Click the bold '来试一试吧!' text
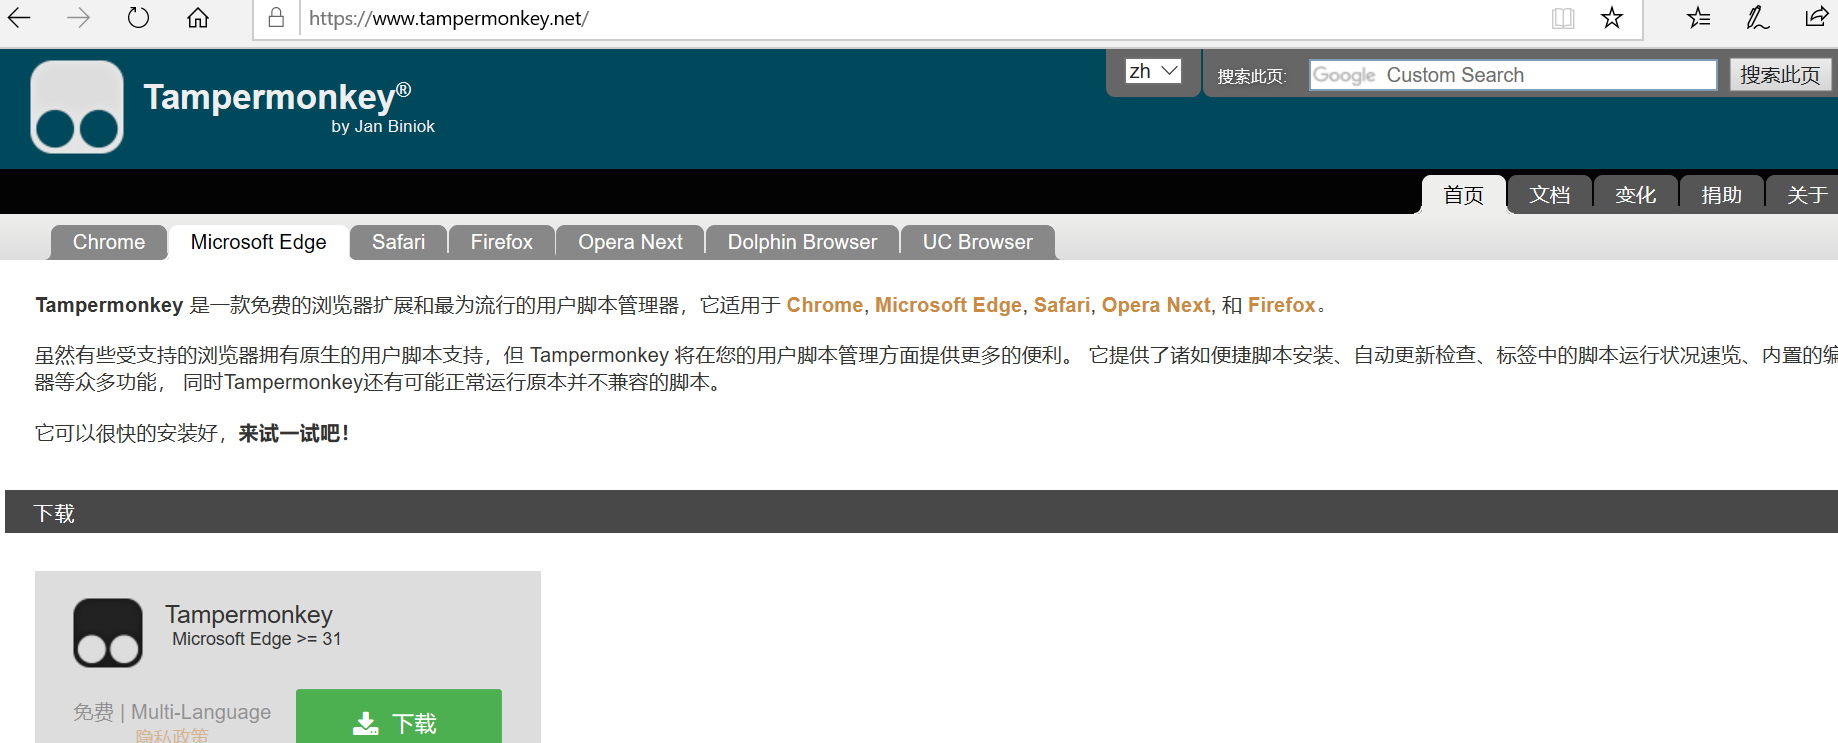The width and height of the screenshot is (1838, 743). click(294, 434)
